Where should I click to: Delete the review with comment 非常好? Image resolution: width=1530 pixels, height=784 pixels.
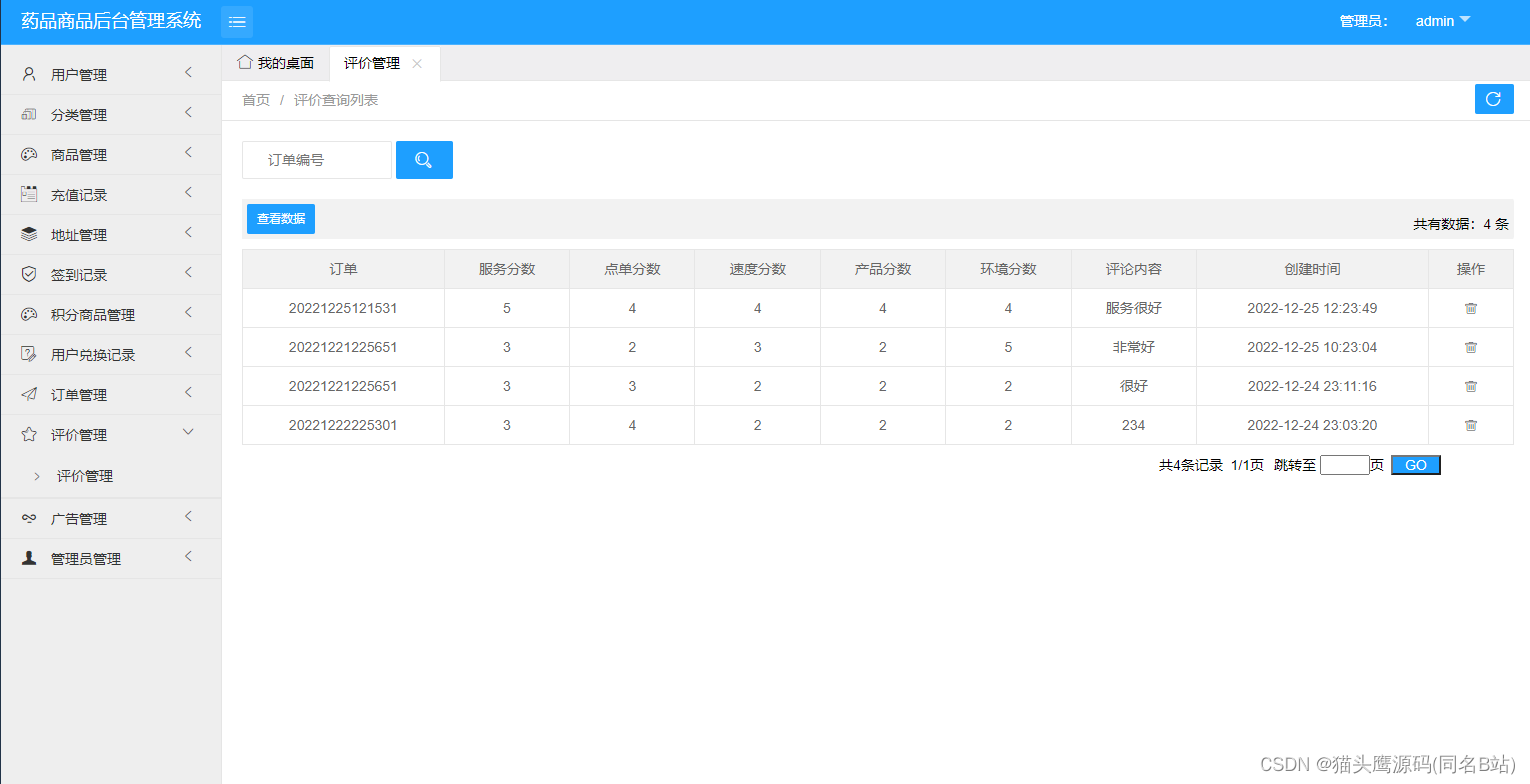[1471, 347]
